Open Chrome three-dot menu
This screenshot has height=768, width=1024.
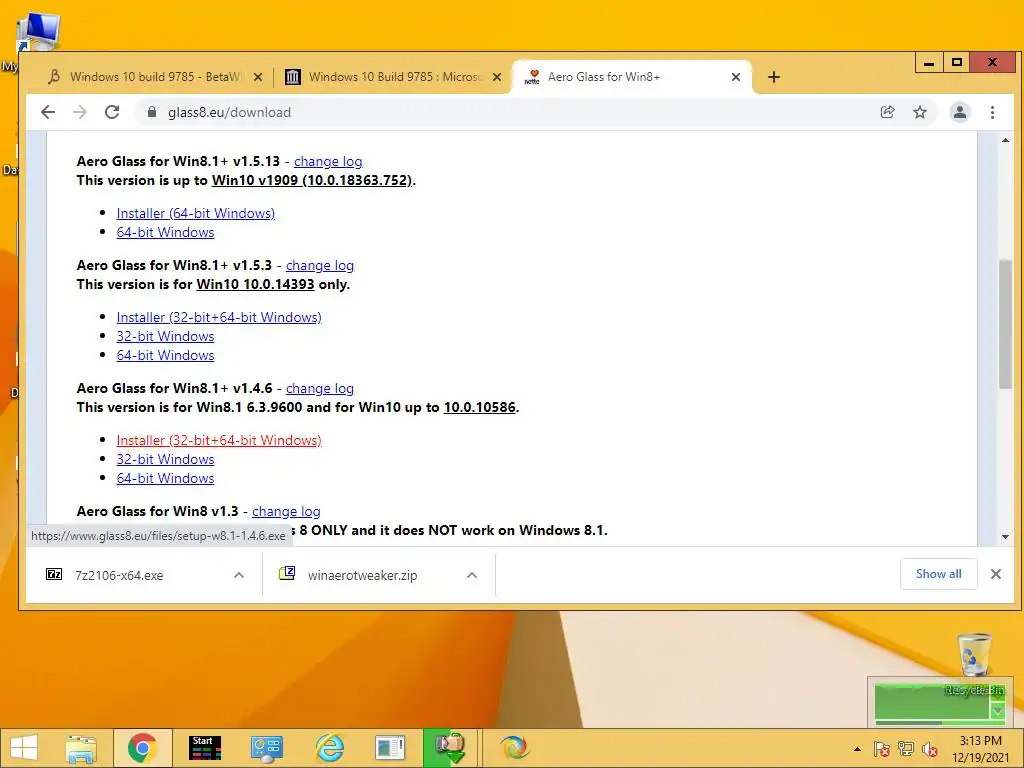pyautogui.click(x=992, y=112)
